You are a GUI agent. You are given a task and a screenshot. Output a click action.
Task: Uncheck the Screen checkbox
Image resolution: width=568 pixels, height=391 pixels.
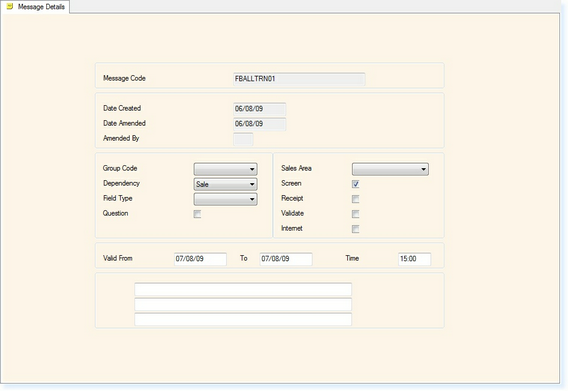356,184
